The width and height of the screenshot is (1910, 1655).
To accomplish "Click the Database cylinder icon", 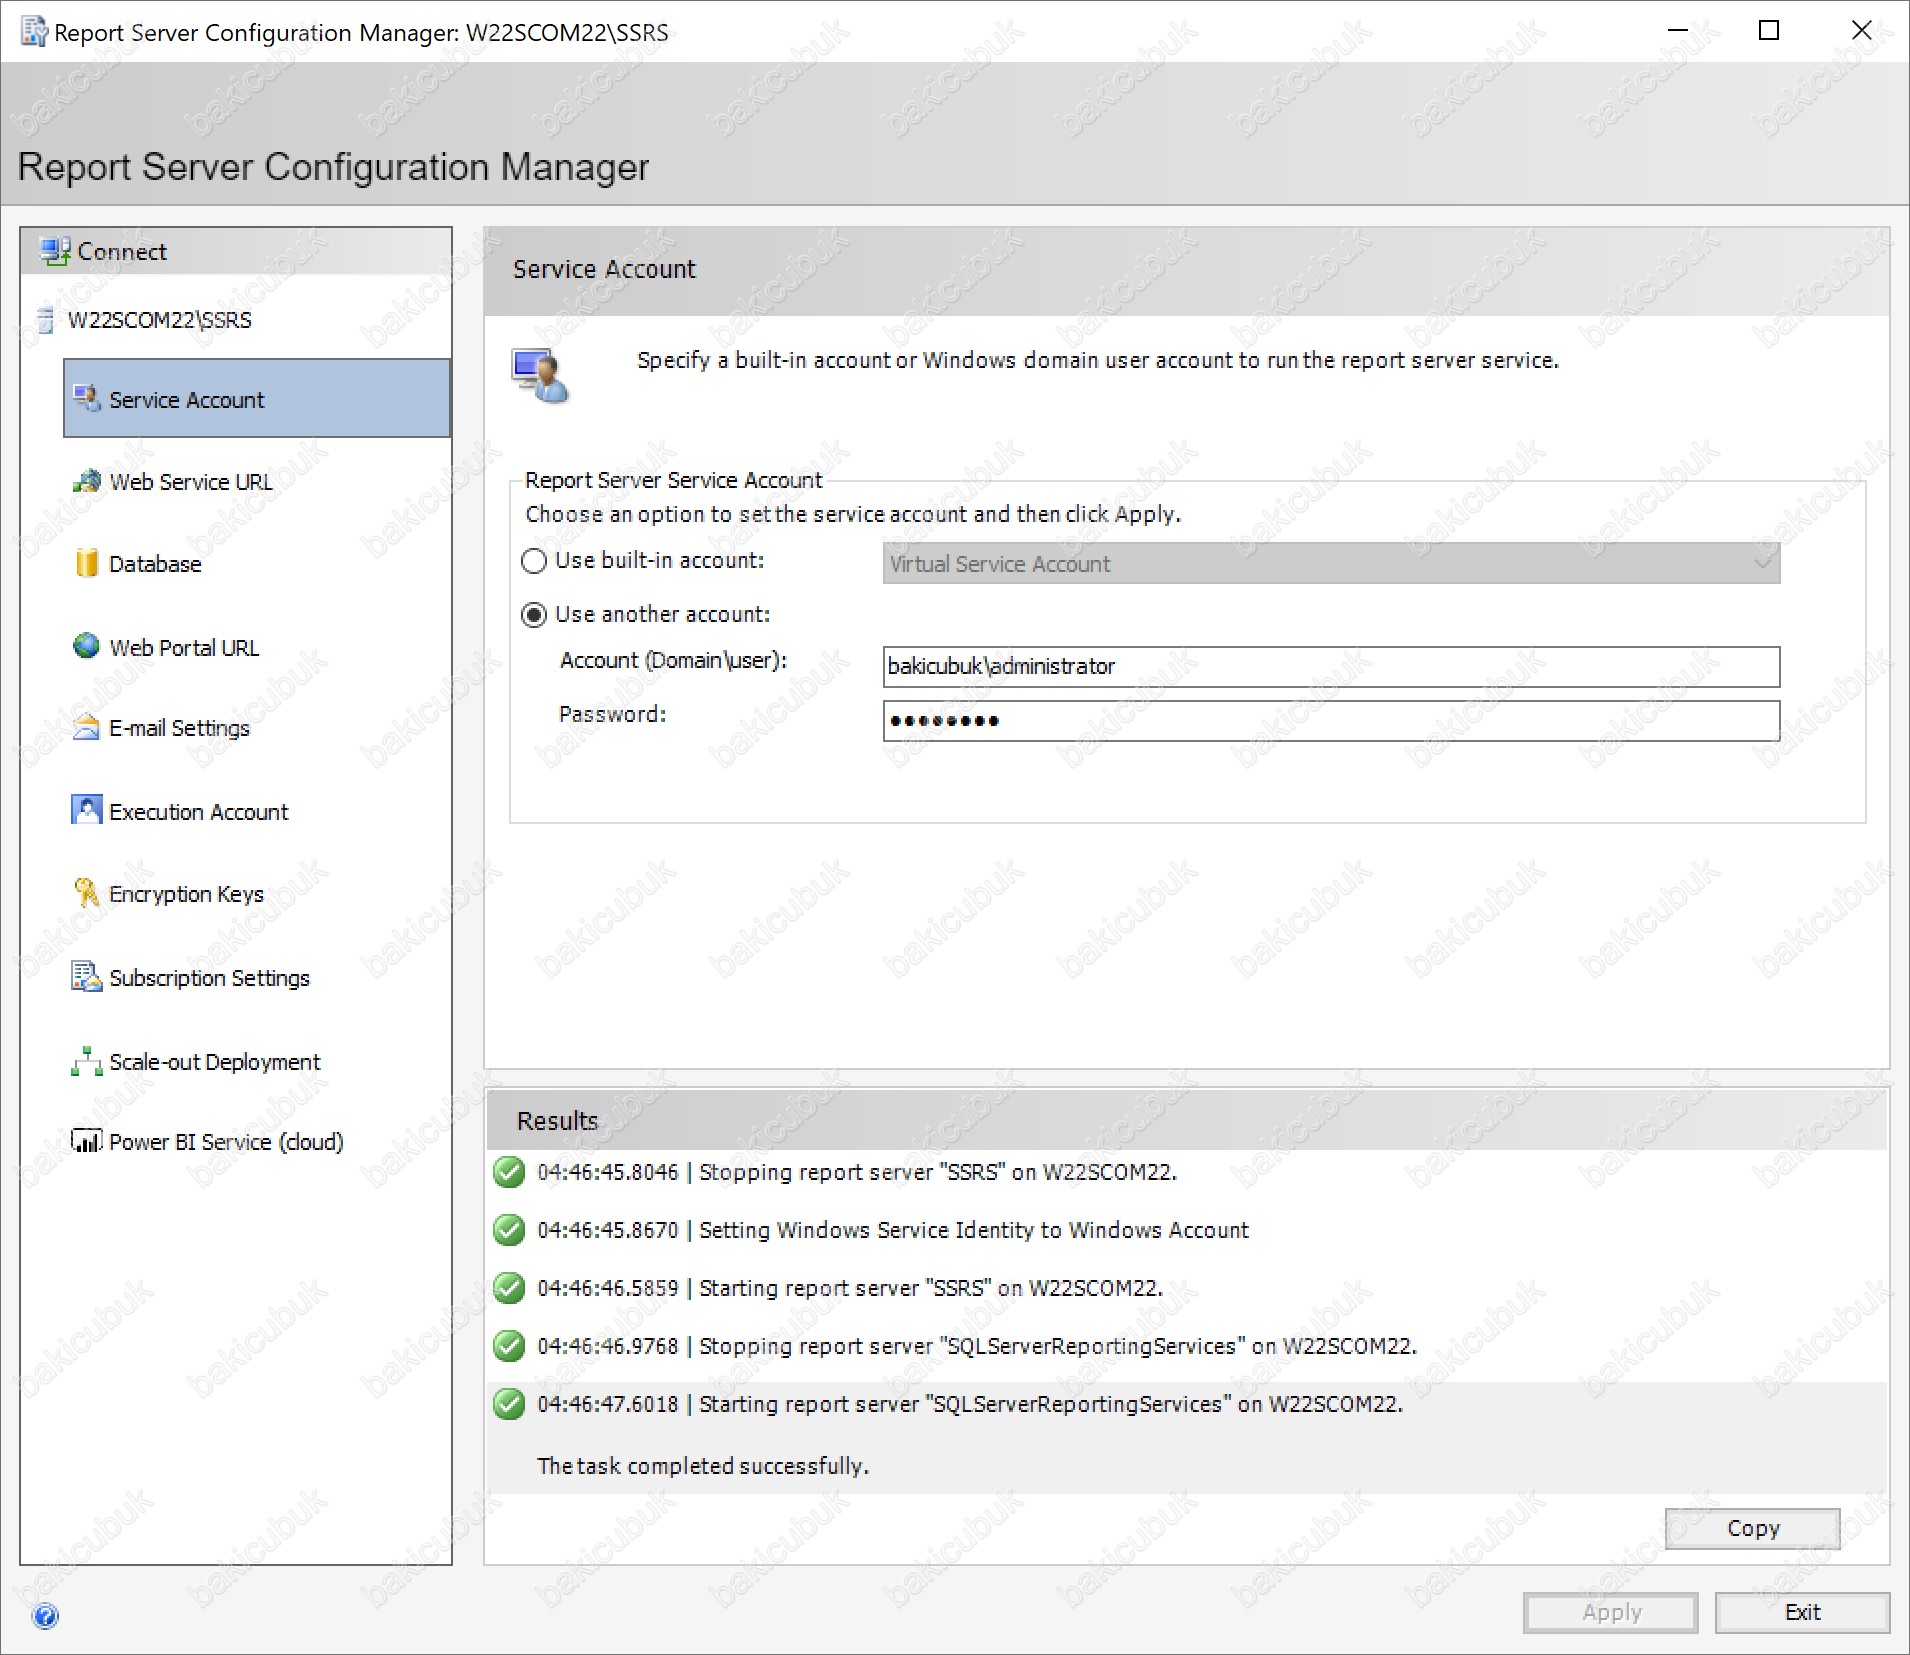I will tap(87, 563).
